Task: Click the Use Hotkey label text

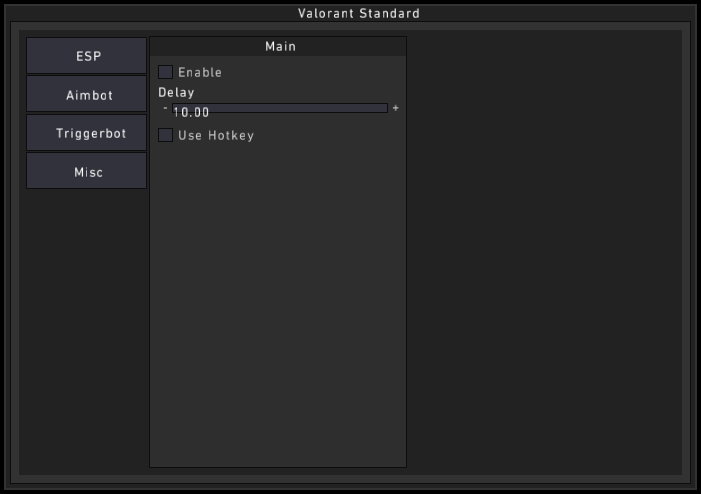Action: 216,135
